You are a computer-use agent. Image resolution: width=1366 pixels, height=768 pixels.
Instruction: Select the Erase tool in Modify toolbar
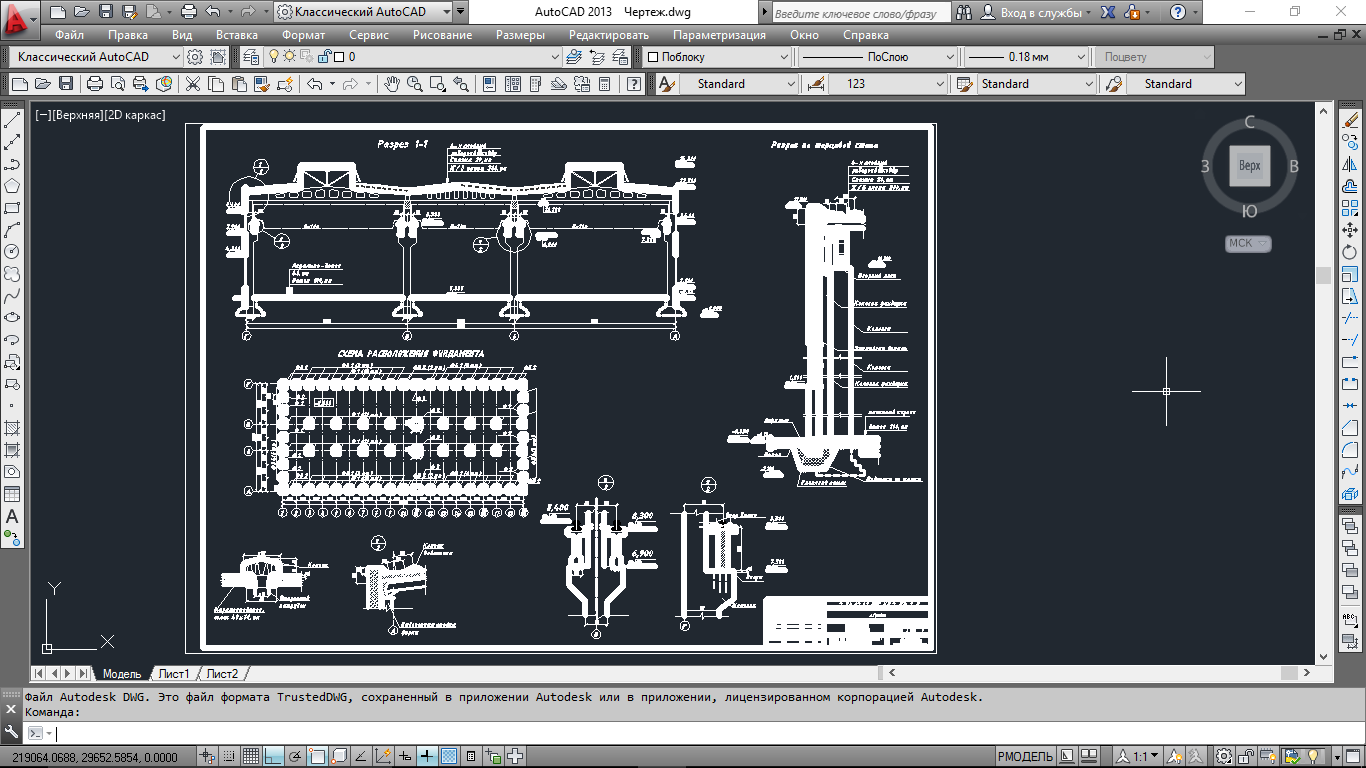[x=1351, y=120]
